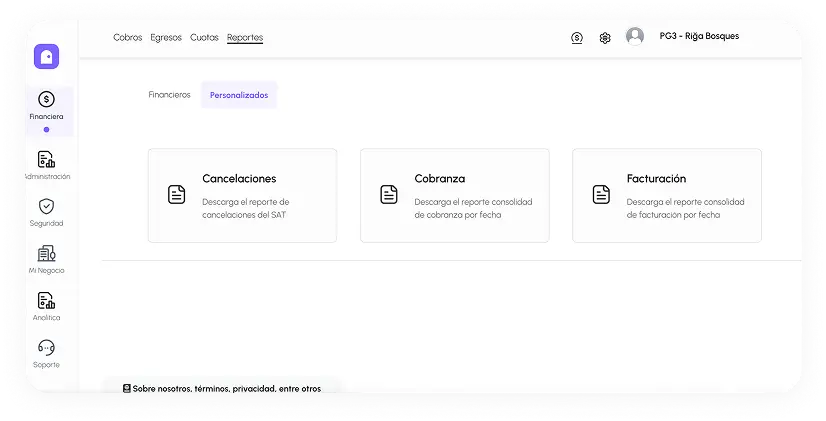Open the Analítica sidebar icon

pyautogui.click(x=46, y=300)
